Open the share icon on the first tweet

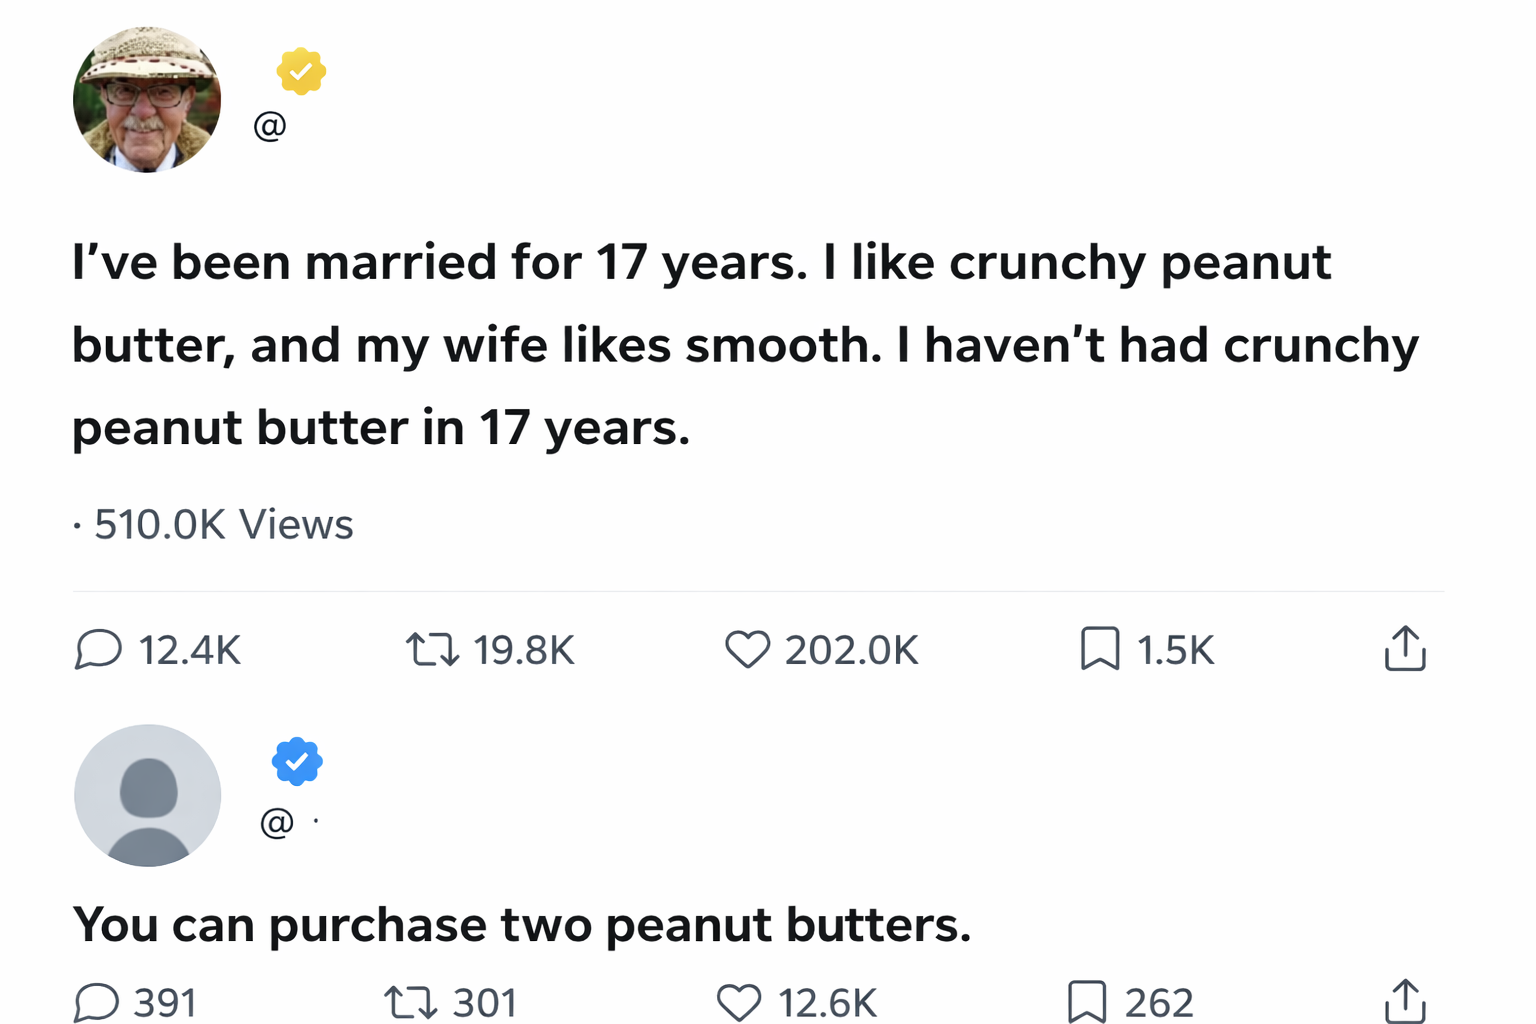(x=1406, y=649)
